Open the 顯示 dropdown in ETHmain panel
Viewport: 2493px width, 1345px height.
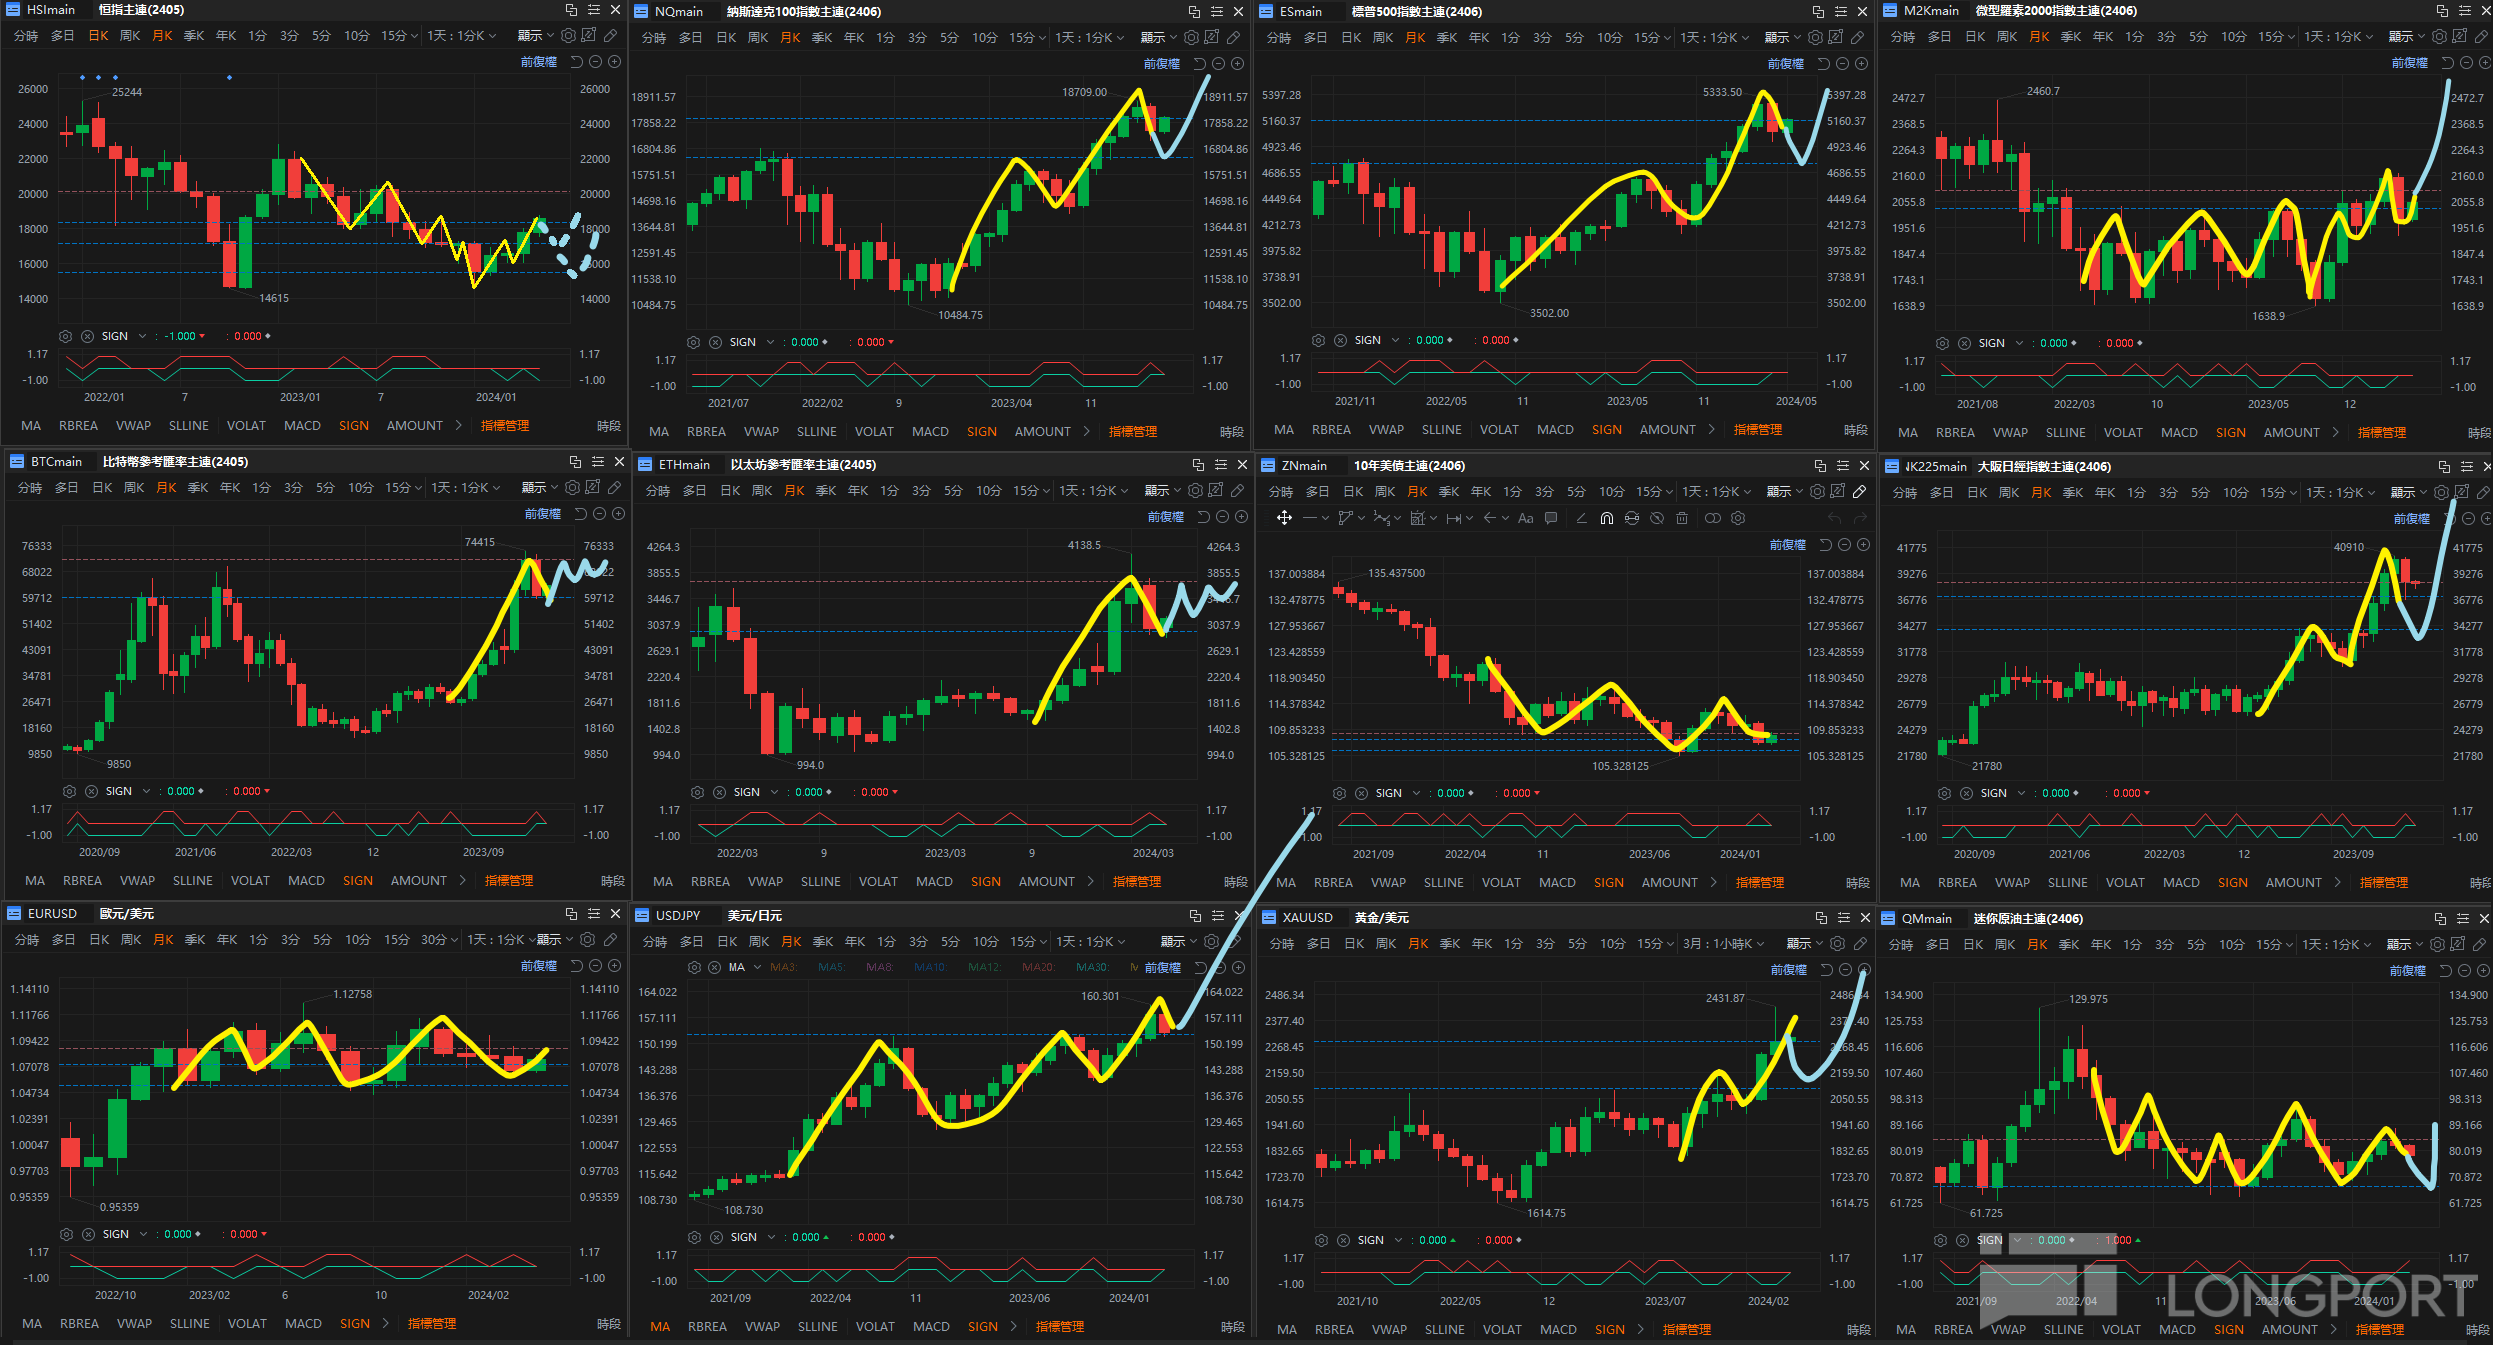click(1162, 490)
